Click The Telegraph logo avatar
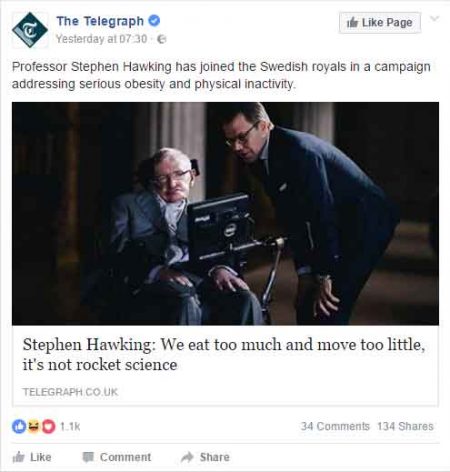 pos(30,30)
